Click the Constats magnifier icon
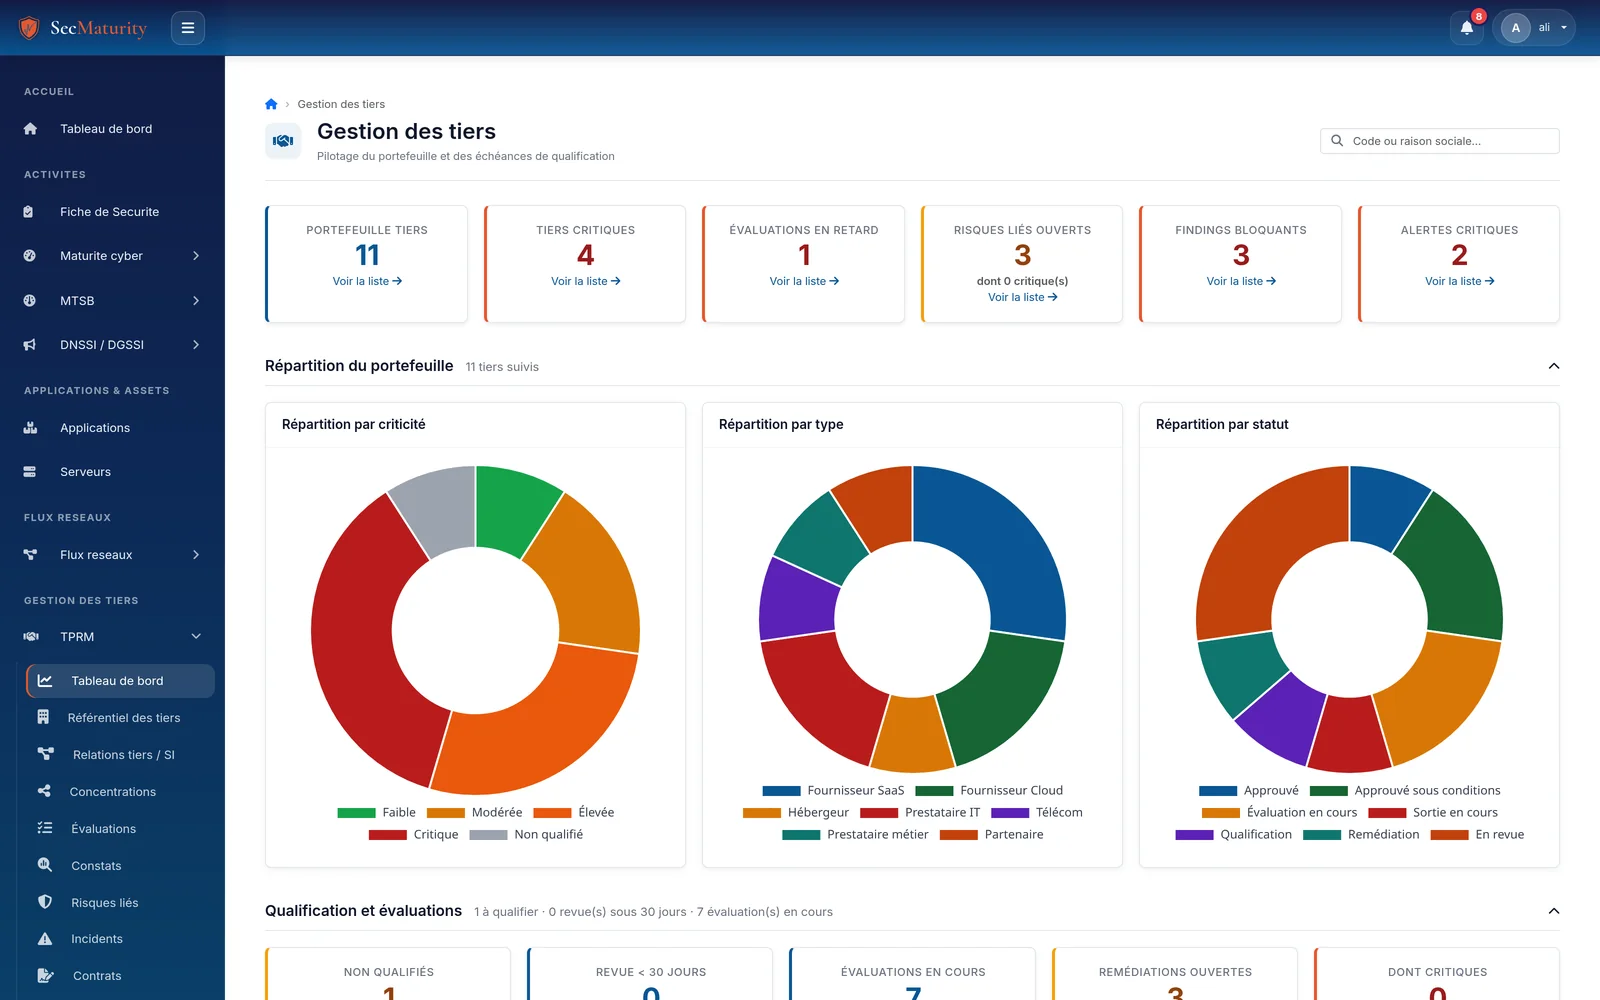1600x1000 pixels. click(x=45, y=865)
